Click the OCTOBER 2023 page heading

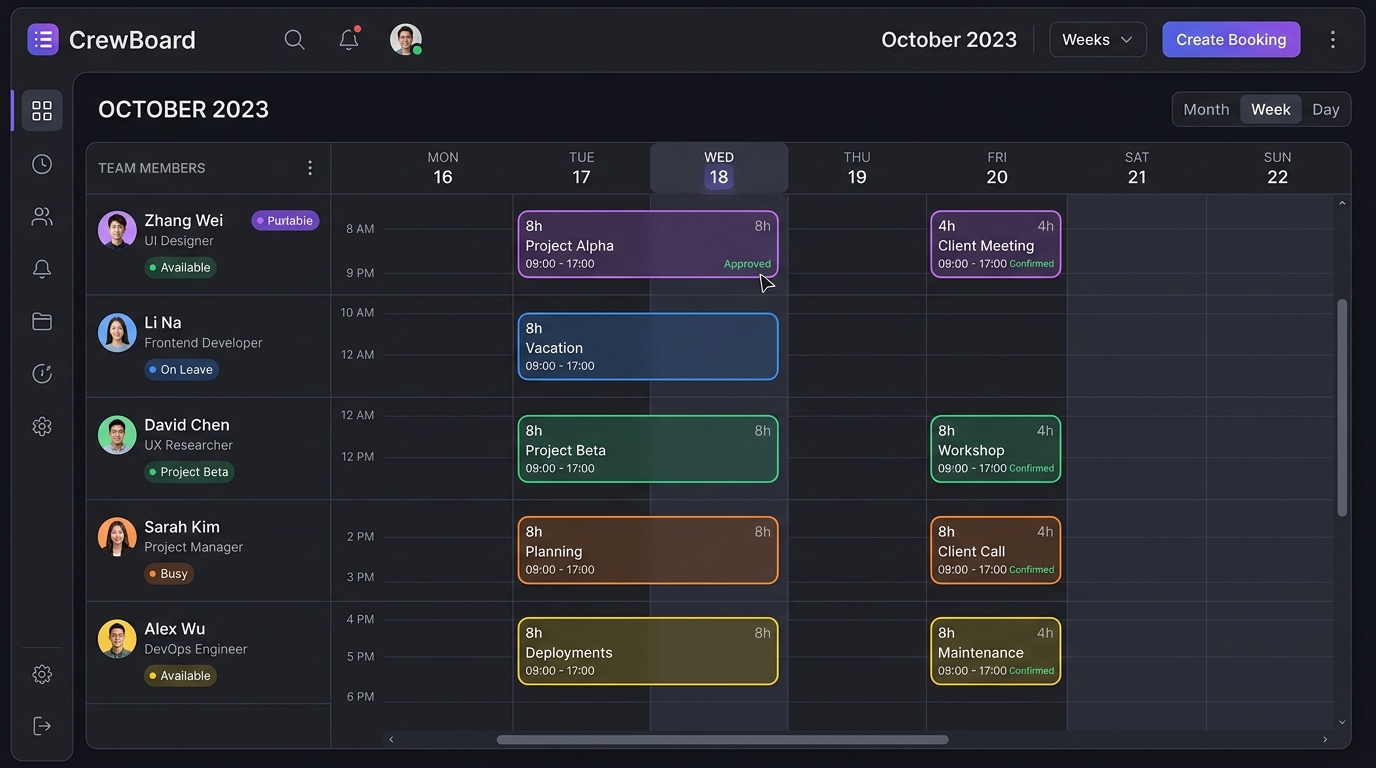[183, 109]
